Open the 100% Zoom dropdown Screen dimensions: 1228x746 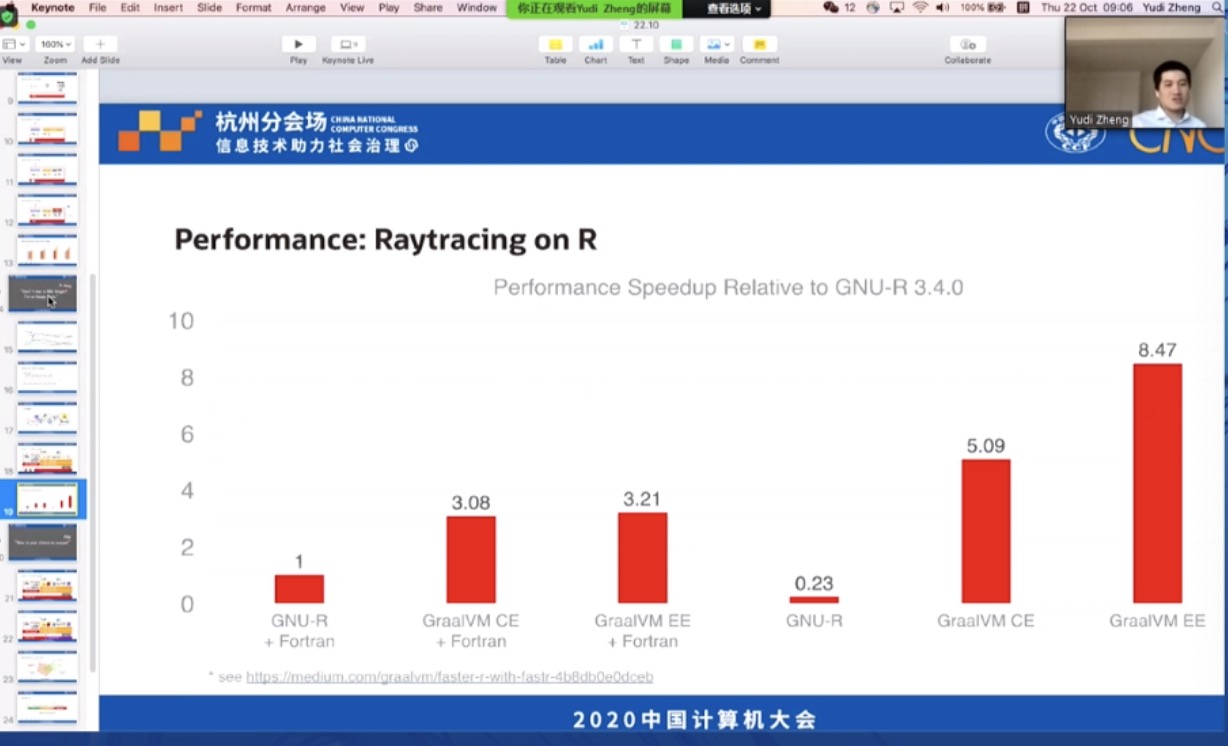[x=55, y=45]
